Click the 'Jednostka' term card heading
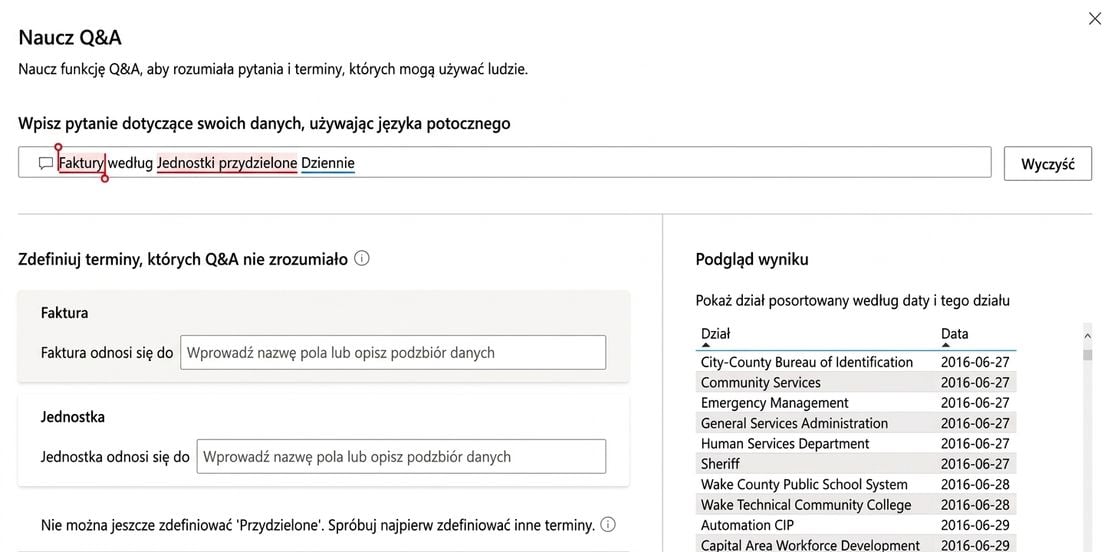This screenshot has width=1111, height=552. click(73, 417)
